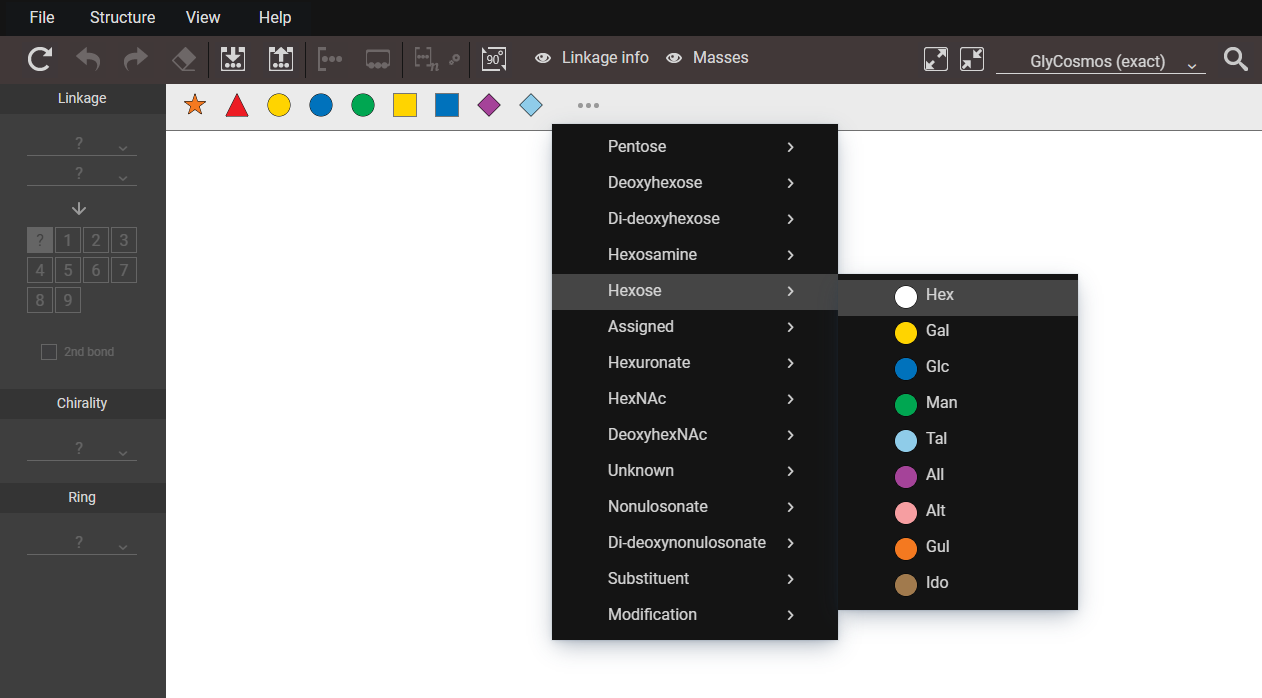Image resolution: width=1262 pixels, height=698 pixels.
Task: Click the orange star monosaccharide shape
Action: pyautogui.click(x=195, y=105)
